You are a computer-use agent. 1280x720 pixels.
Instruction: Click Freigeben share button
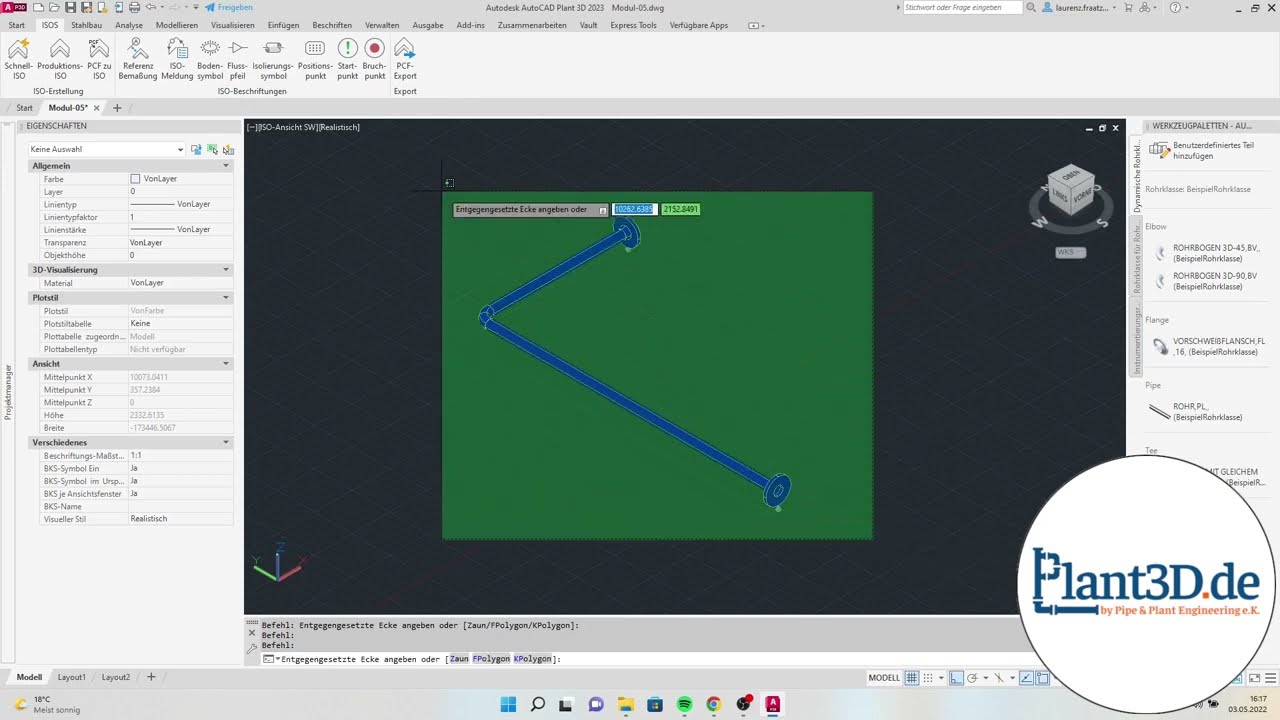coord(229,7)
